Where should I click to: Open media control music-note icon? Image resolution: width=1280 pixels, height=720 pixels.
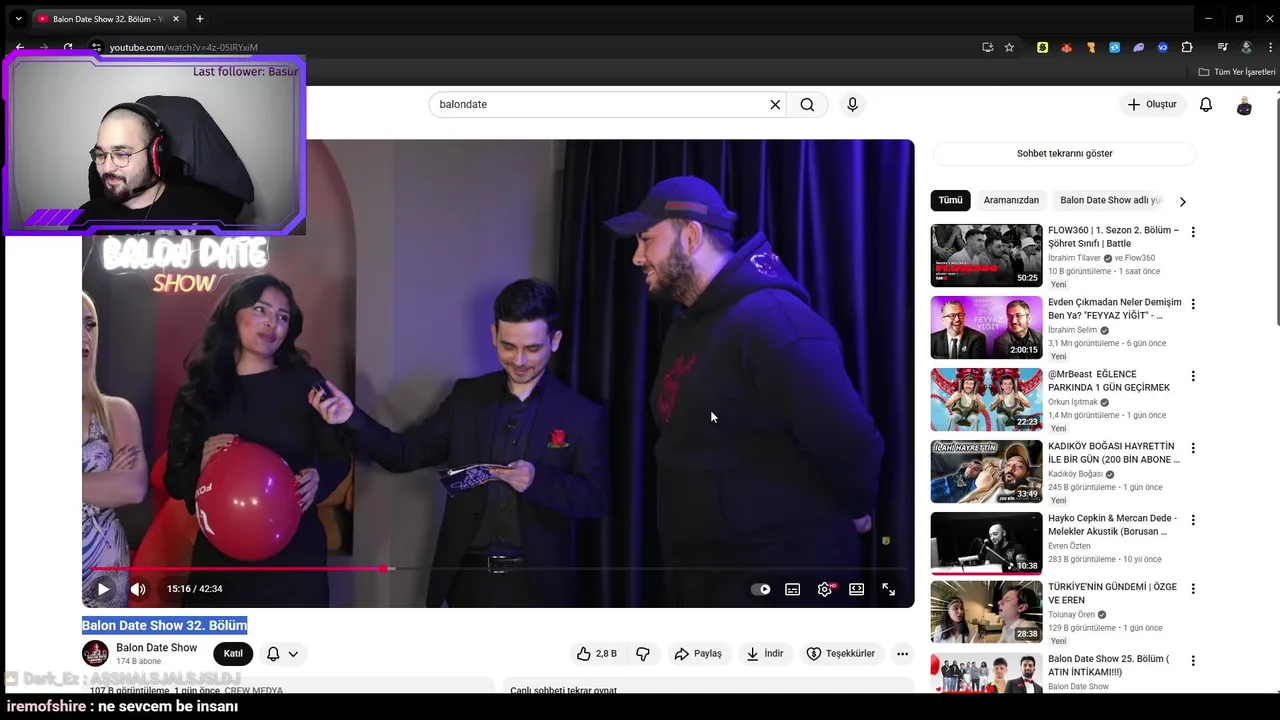point(1222,47)
